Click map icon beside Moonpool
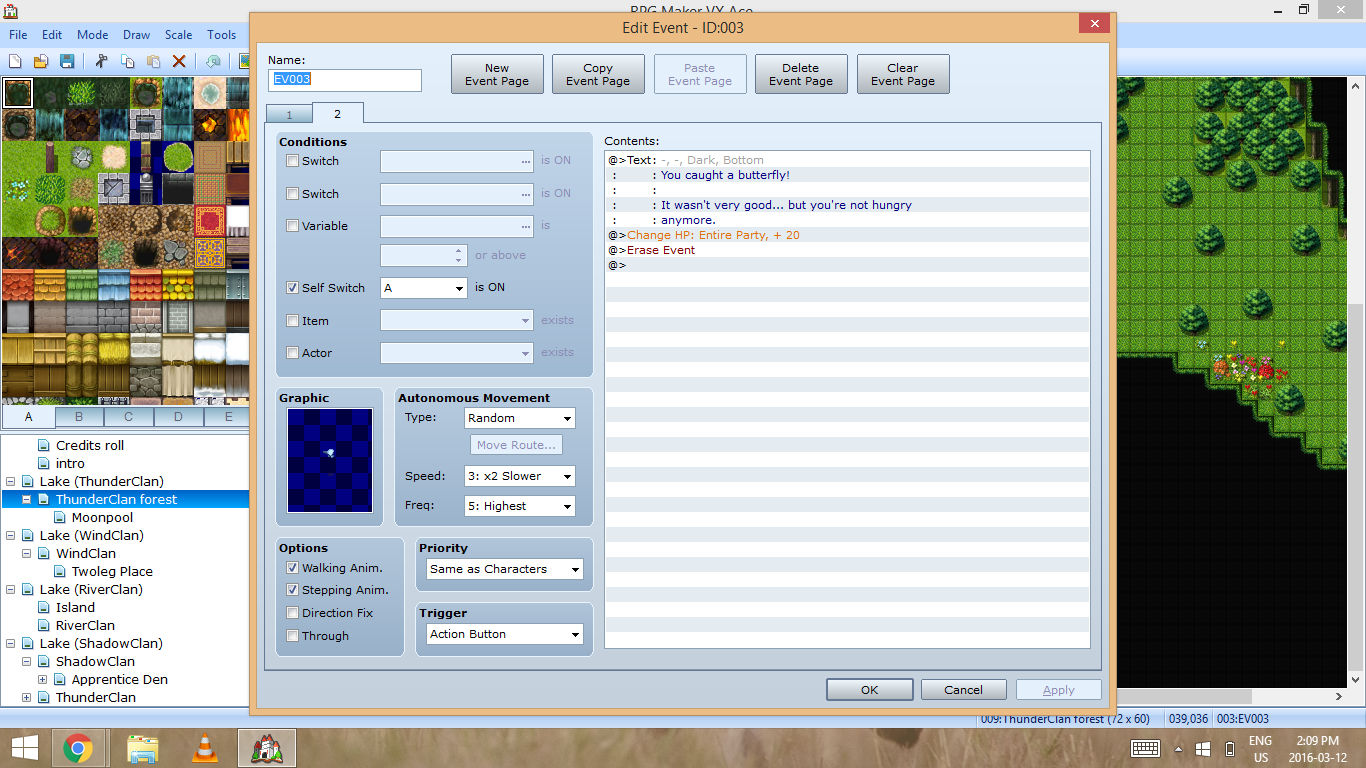Image resolution: width=1366 pixels, height=768 pixels. [x=60, y=518]
